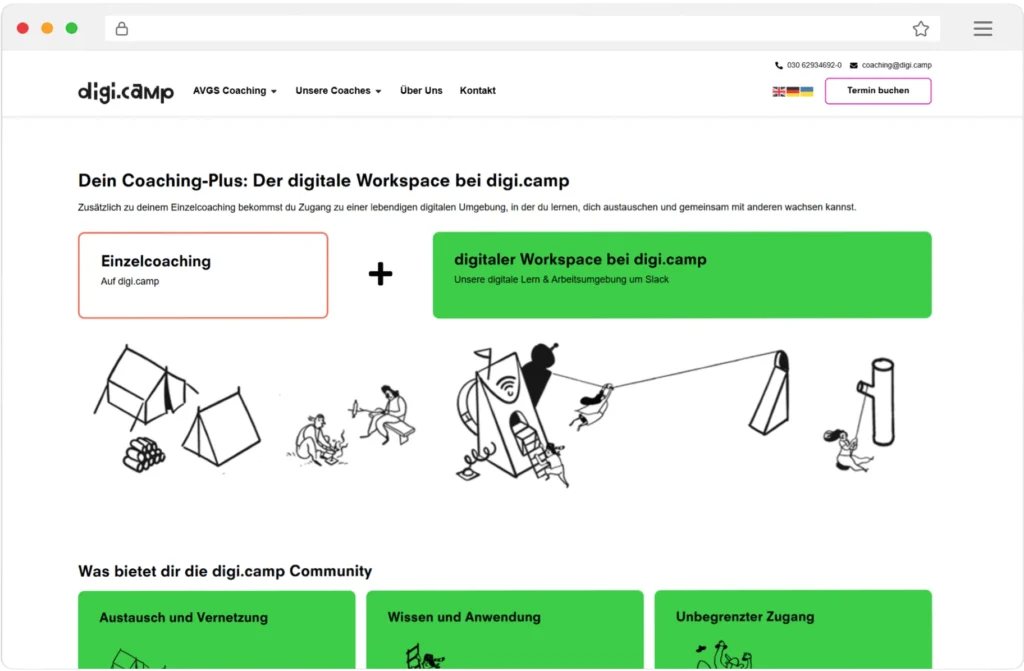
Task: Open the Austausch und Vernetzung card
Action: point(217,630)
